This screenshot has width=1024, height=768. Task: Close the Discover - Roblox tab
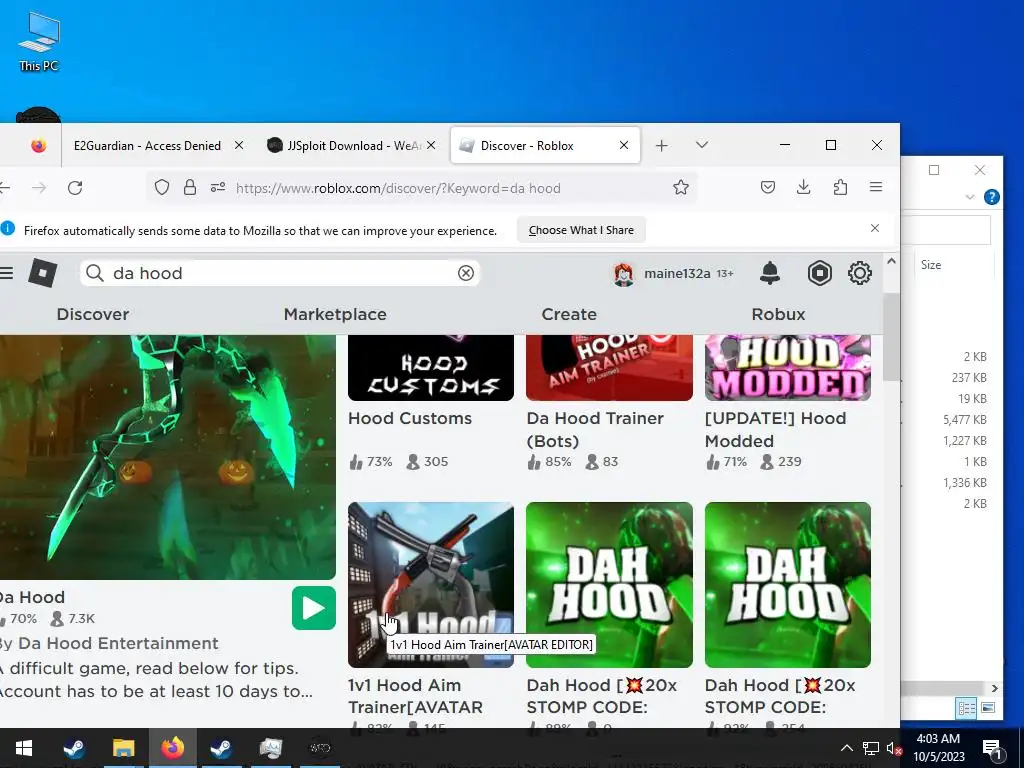(x=624, y=146)
